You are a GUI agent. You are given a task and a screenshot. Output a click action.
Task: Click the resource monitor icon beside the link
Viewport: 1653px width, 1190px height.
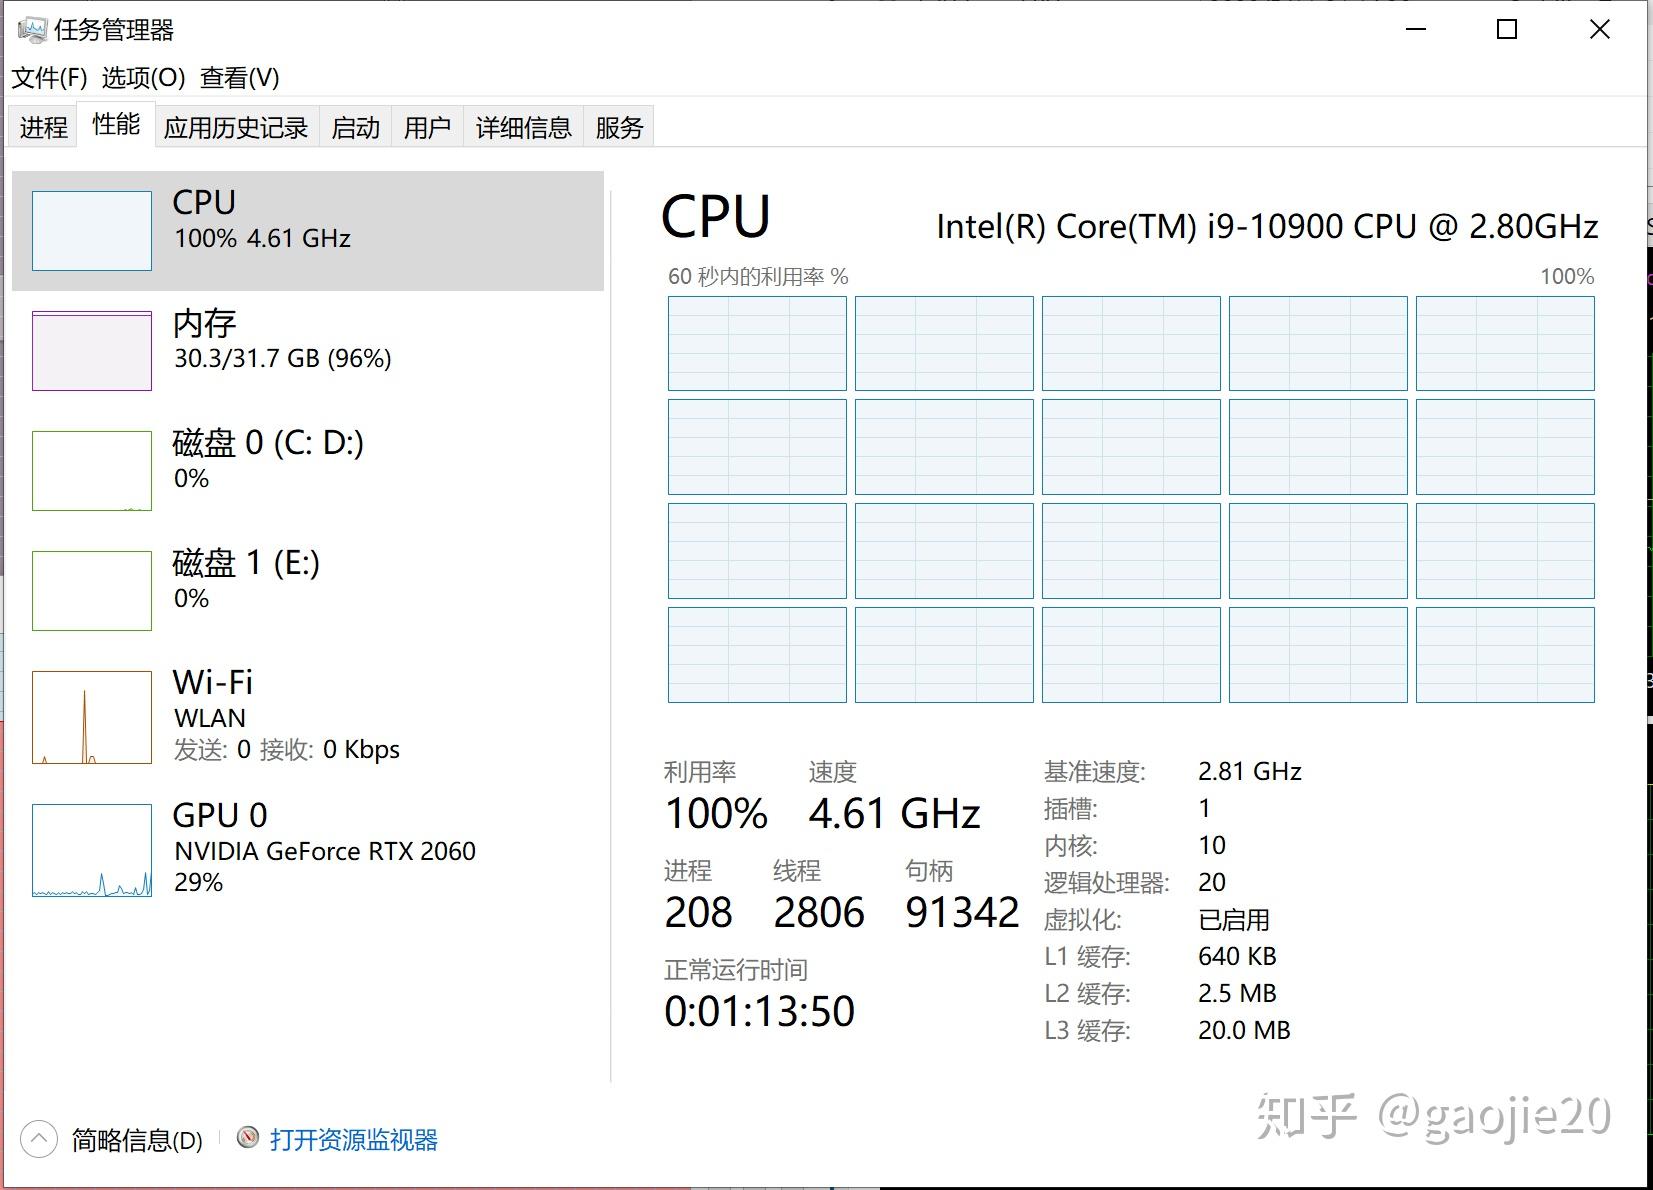tap(246, 1138)
